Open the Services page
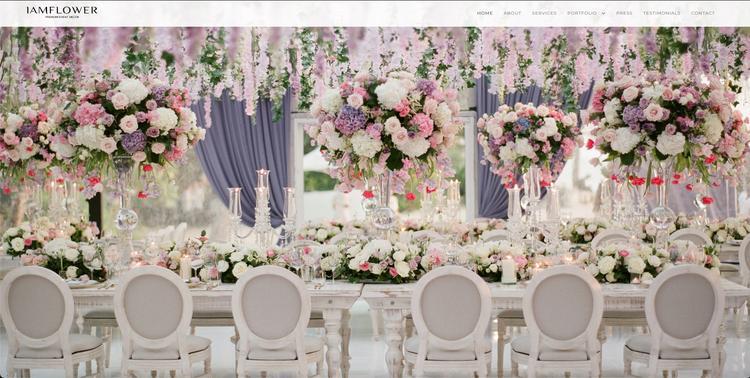Image resolution: width=750 pixels, height=378 pixels. pyautogui.click(x=544, y=13)
